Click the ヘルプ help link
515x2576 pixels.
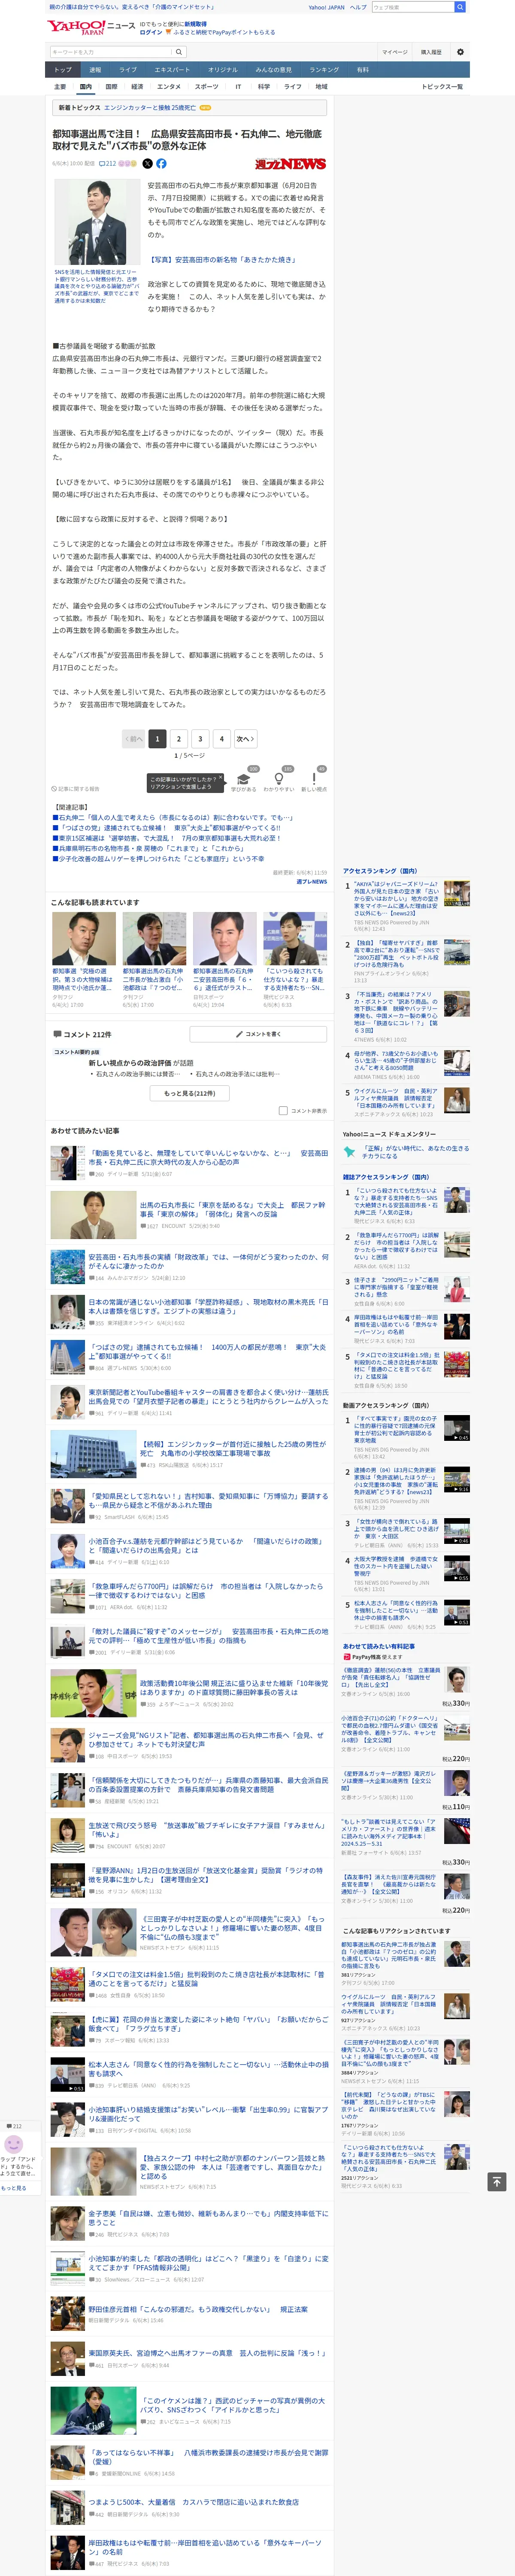(358, 7)
